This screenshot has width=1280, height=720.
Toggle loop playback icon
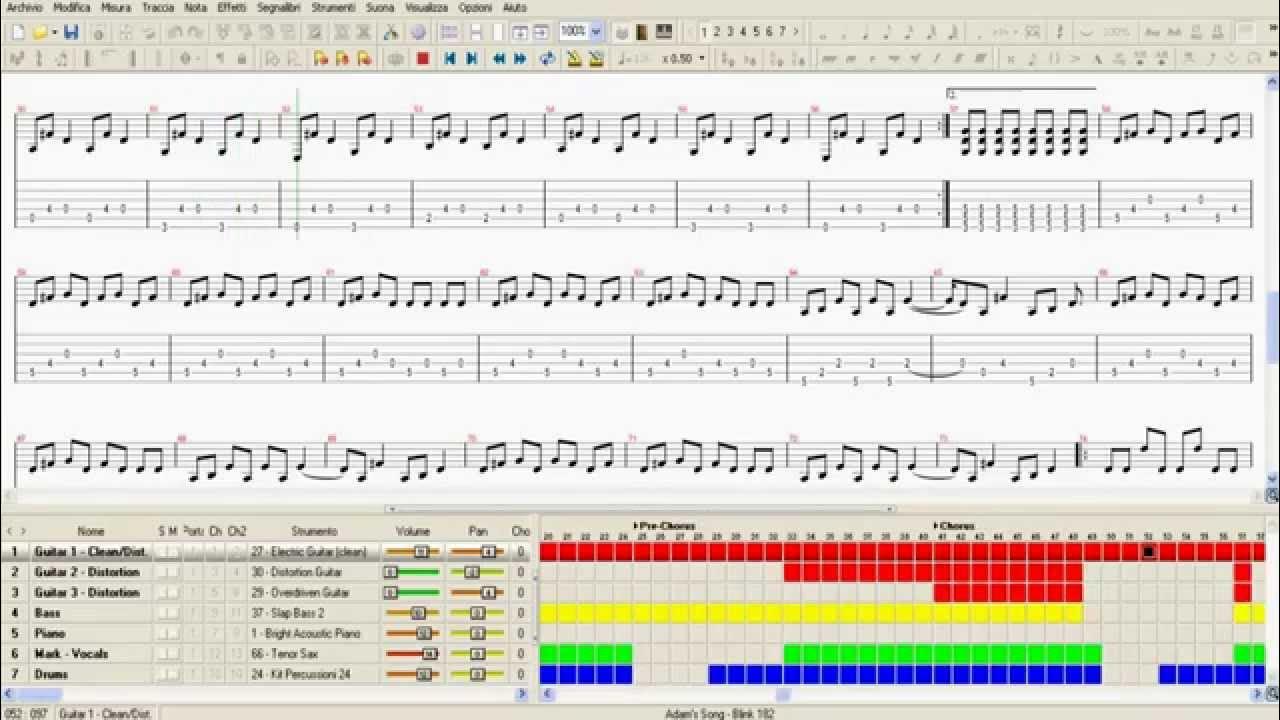click(547, 59)
